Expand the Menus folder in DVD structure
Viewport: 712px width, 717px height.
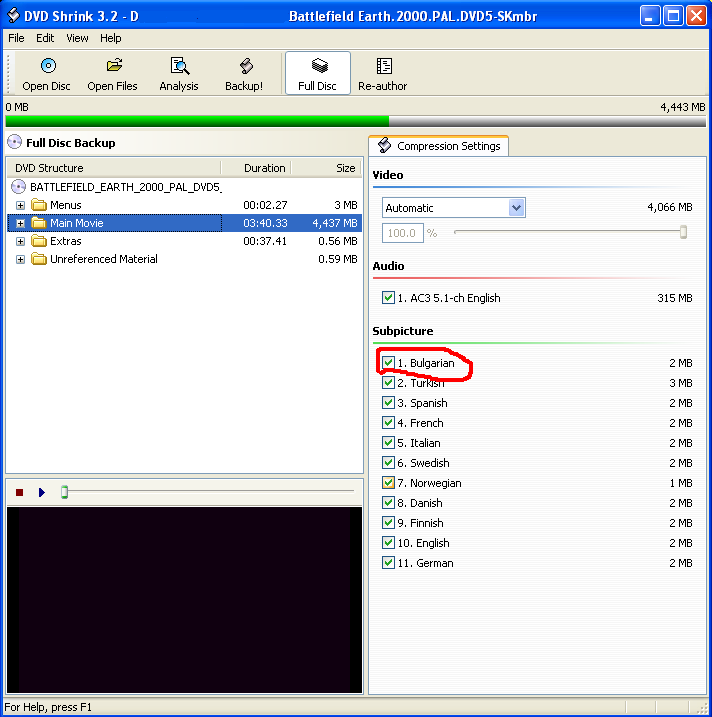[20, 205]
